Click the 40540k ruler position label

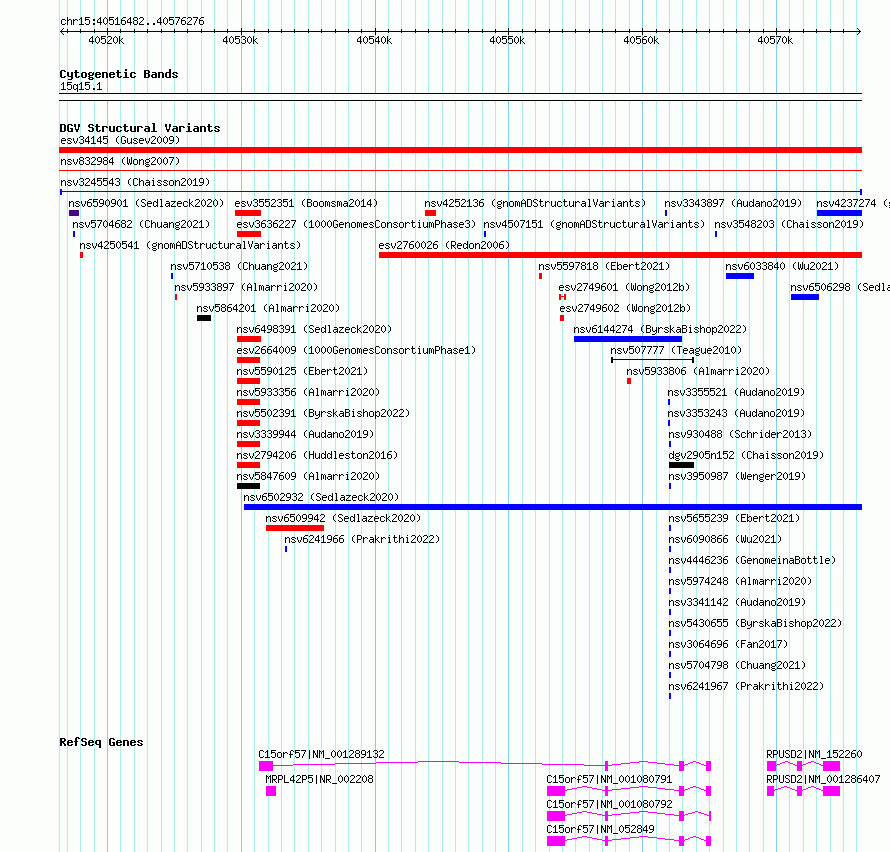coord(374,40)
